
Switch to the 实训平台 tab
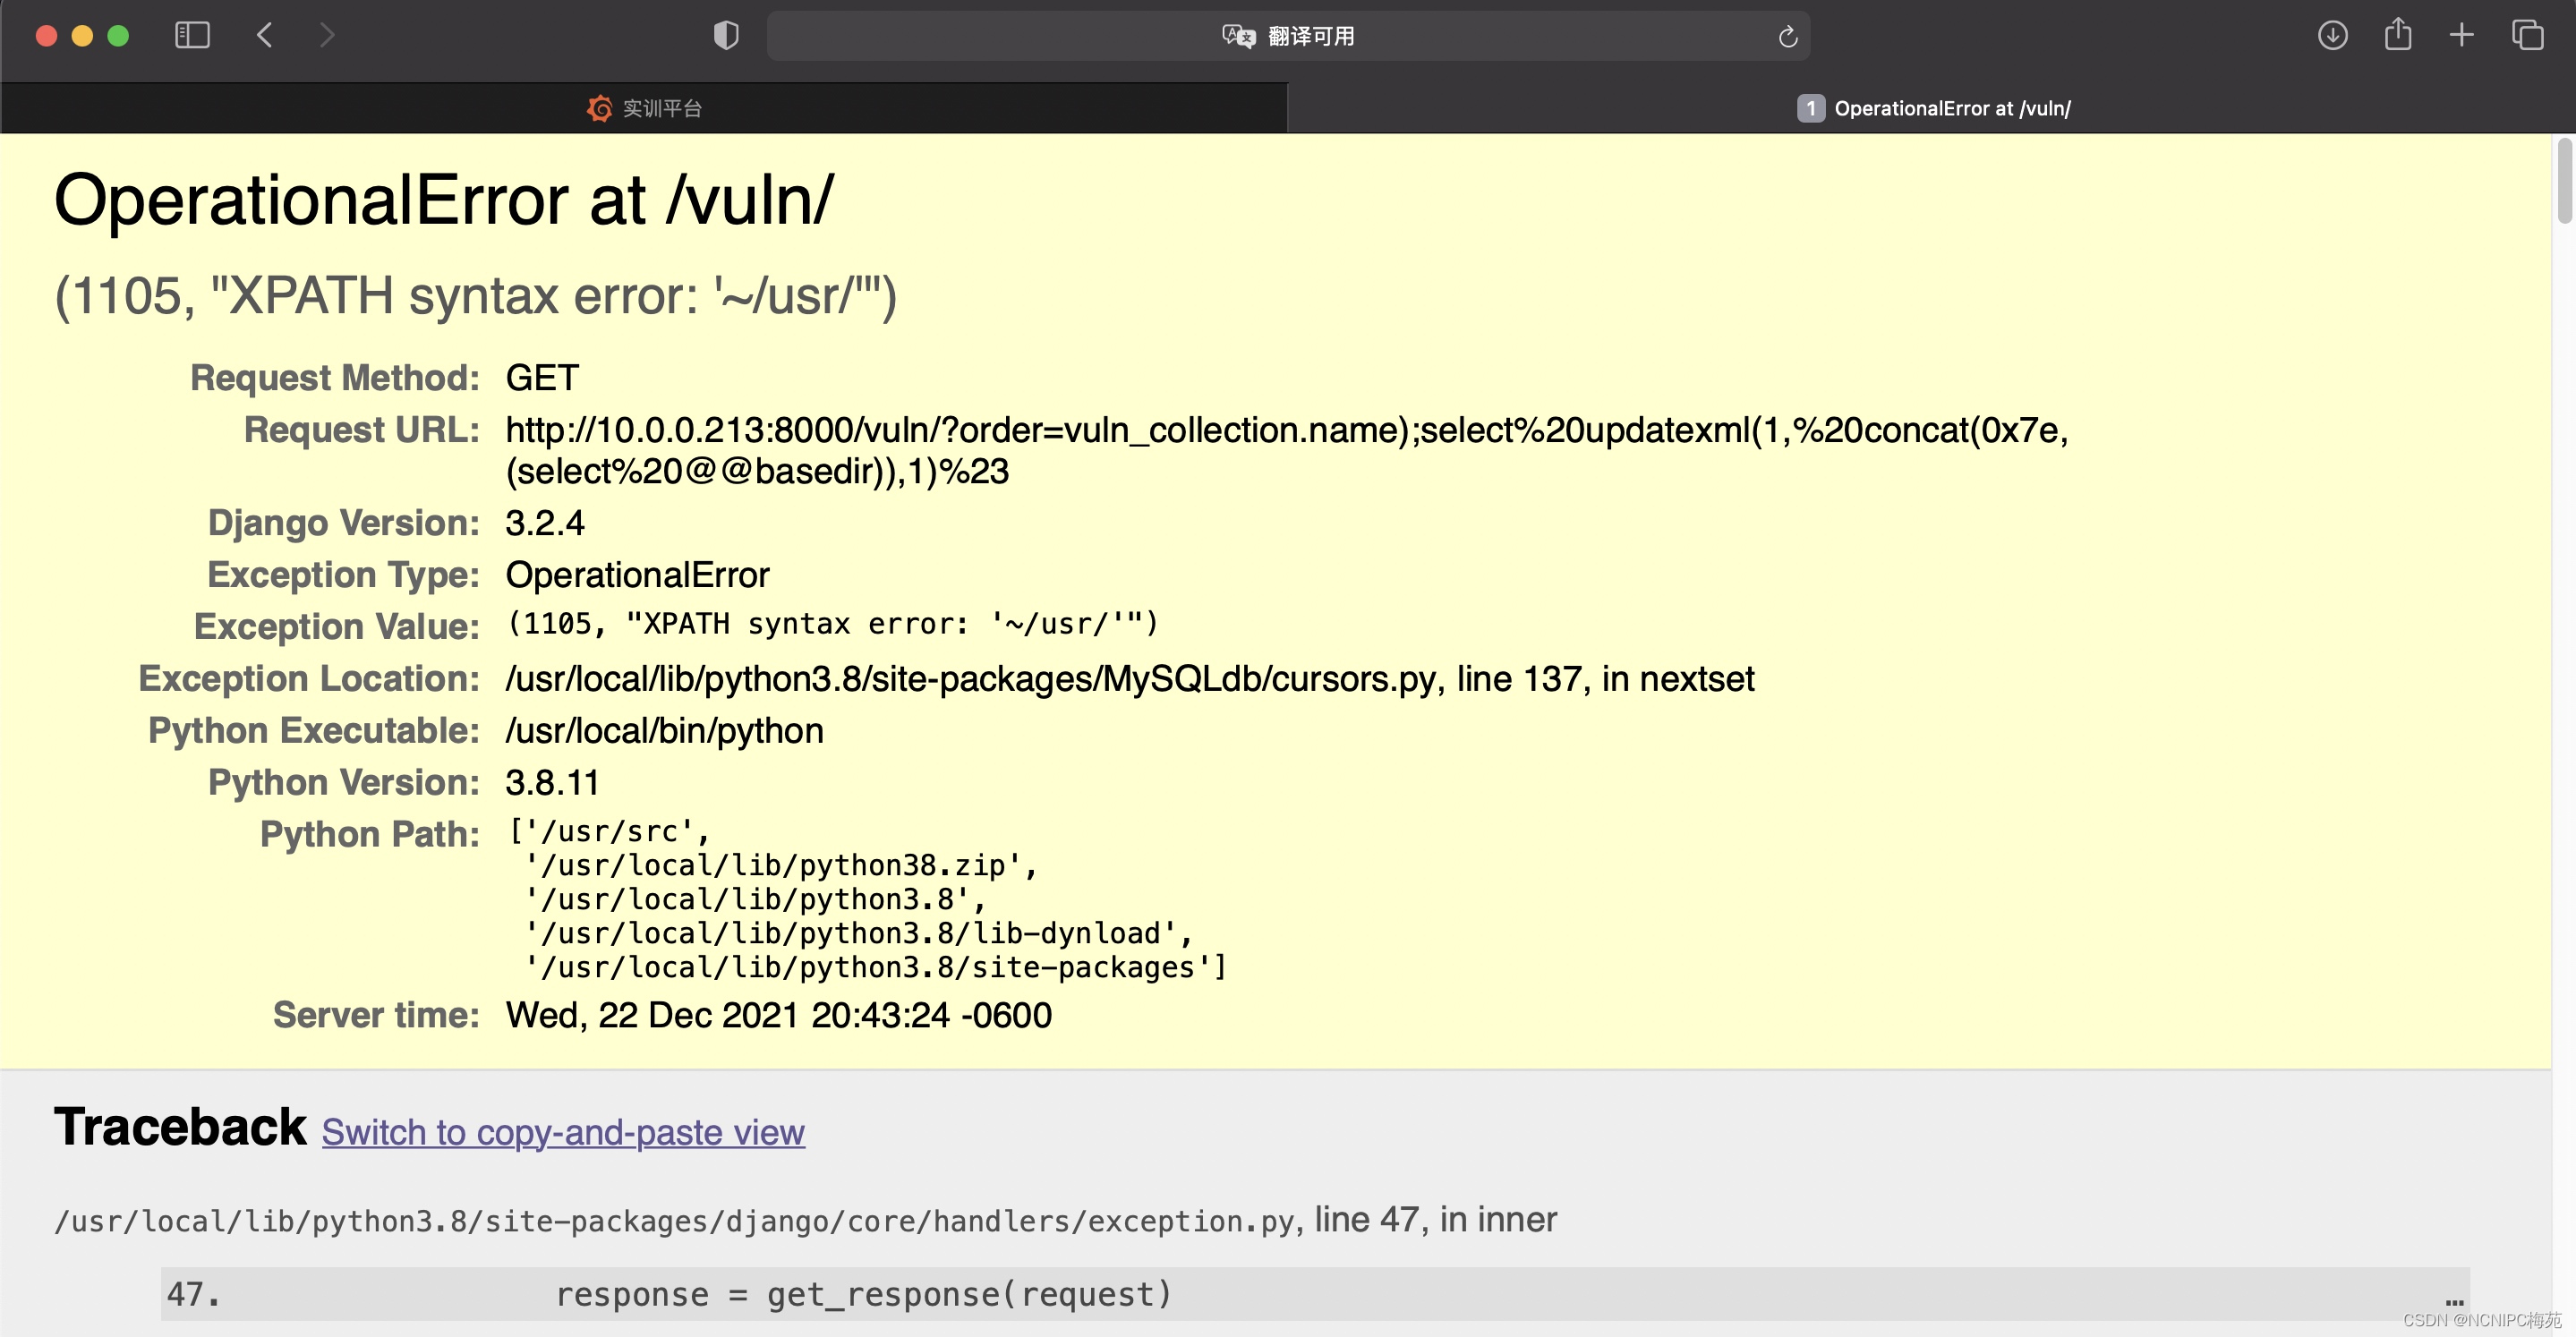point(644,108)
